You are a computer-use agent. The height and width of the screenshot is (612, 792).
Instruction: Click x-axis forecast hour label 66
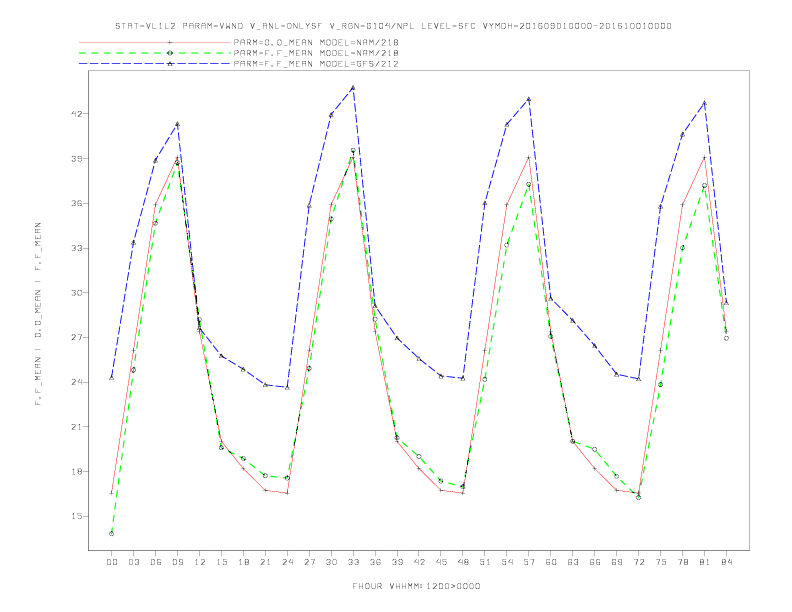[x=595, y=562]
